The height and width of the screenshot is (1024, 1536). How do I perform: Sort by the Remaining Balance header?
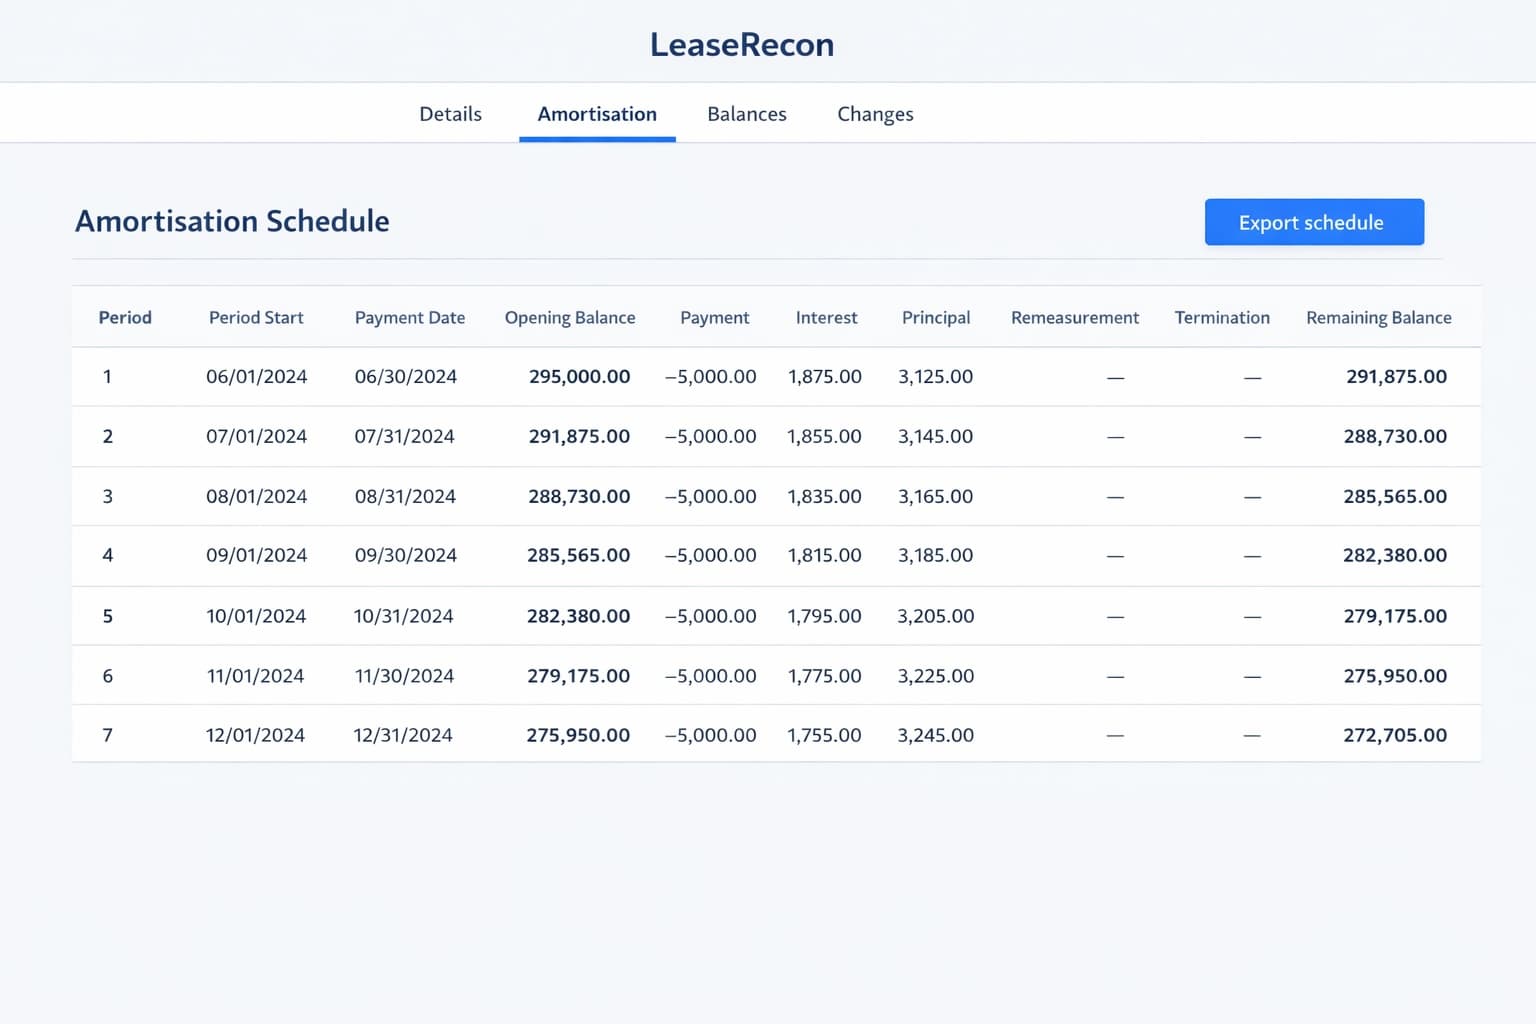pos(1378,317)
